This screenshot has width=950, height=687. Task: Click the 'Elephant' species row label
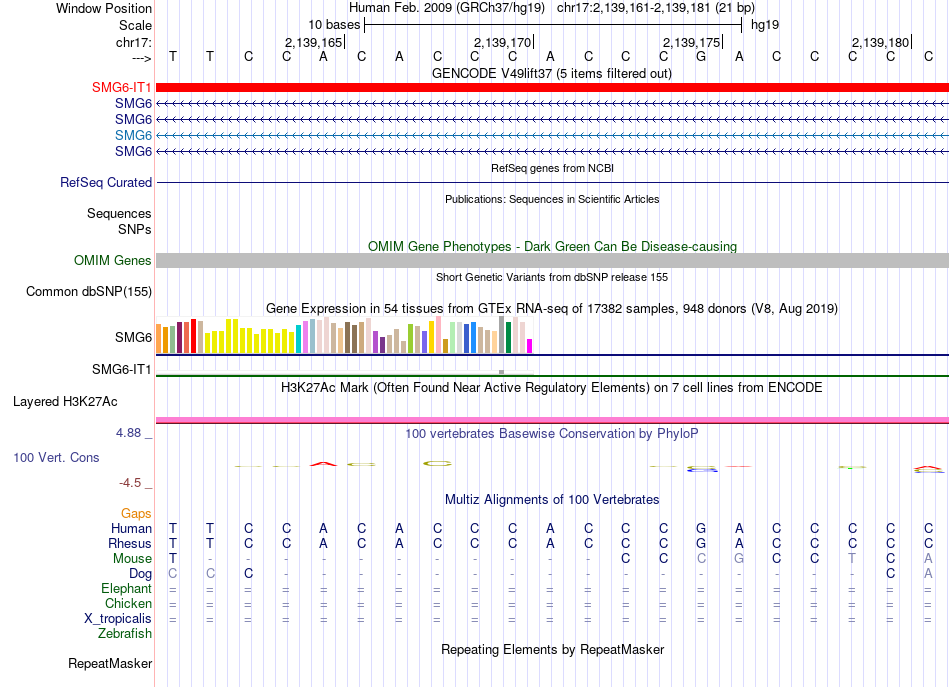click(126, 588)
